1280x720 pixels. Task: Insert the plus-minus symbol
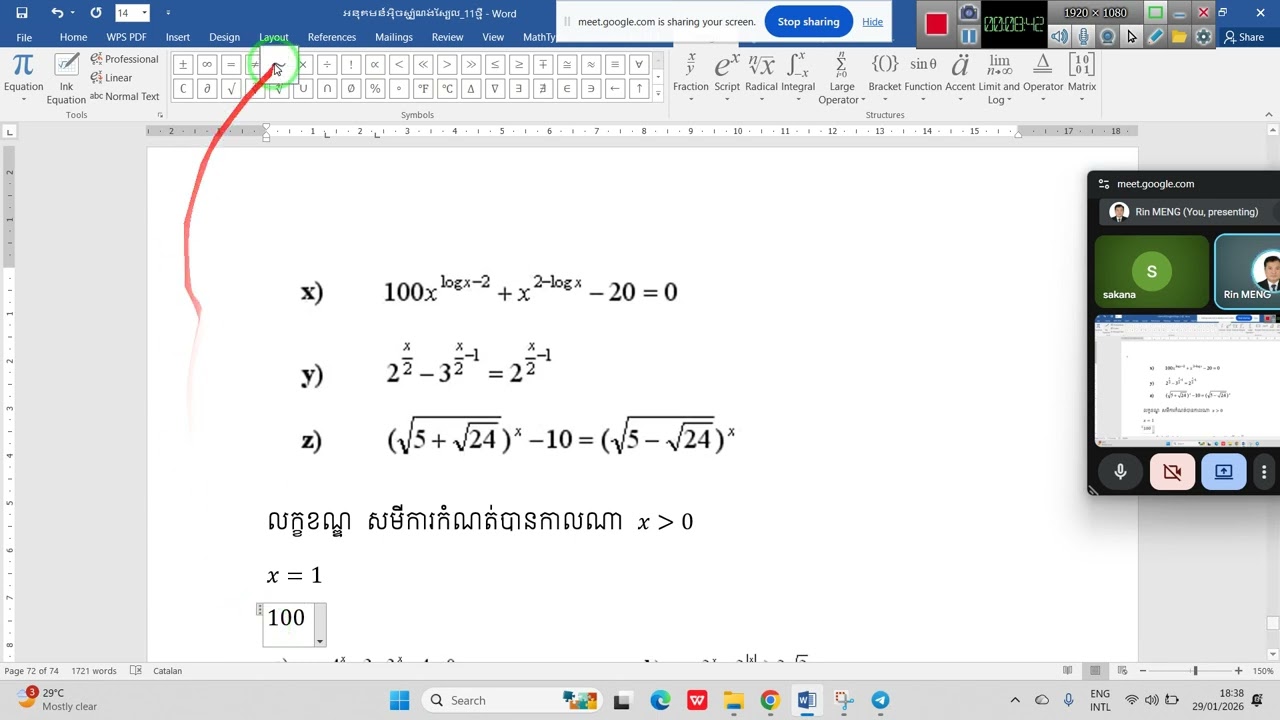[183, 64]
